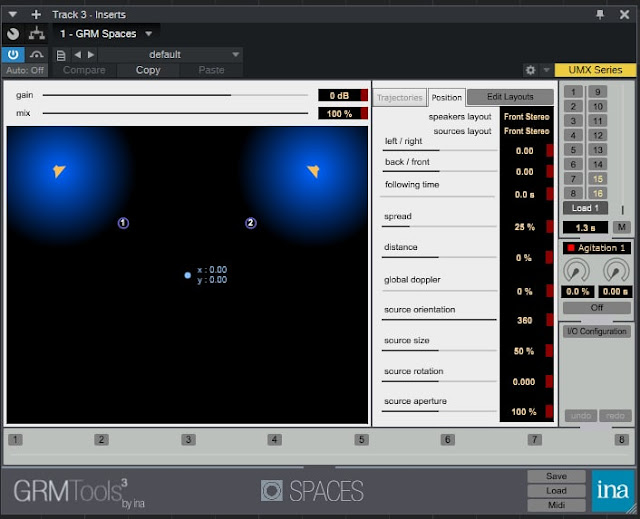Open the gear settings icon

pos(530,70)
